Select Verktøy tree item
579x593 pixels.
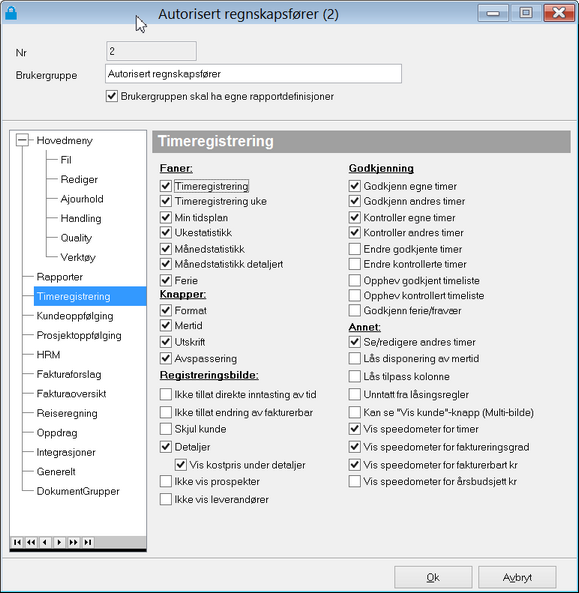(78, 257)
